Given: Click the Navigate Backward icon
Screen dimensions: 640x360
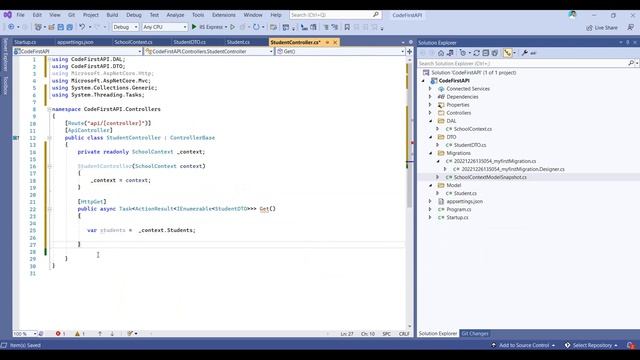Looking at the screenshot, I should click(x=11, y=27).
